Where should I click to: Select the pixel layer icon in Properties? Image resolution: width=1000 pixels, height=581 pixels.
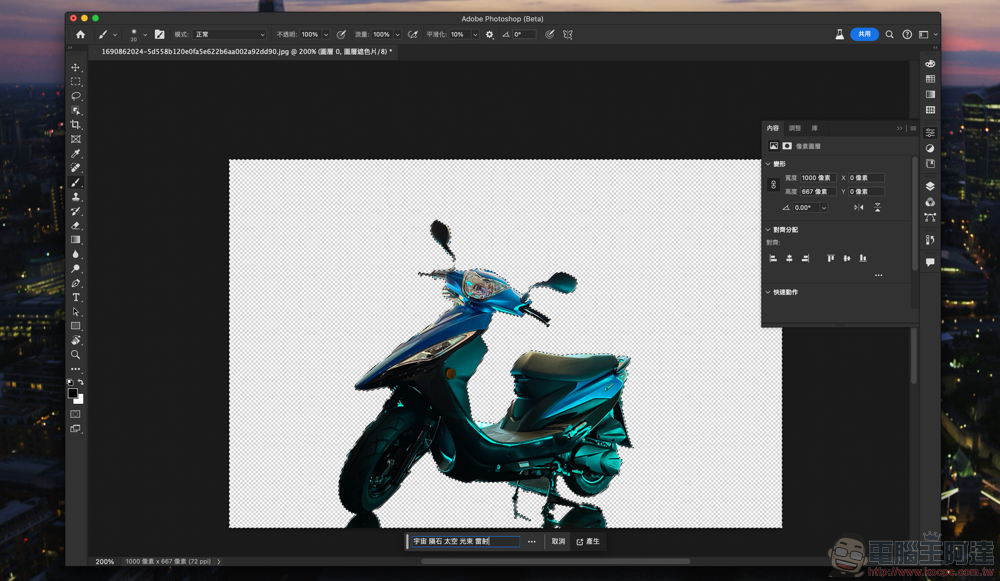774,146
